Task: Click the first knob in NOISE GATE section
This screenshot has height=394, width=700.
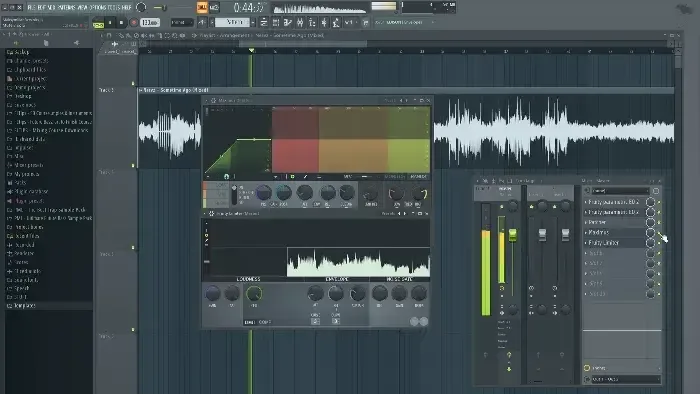Action: click(x=379, y=293)
